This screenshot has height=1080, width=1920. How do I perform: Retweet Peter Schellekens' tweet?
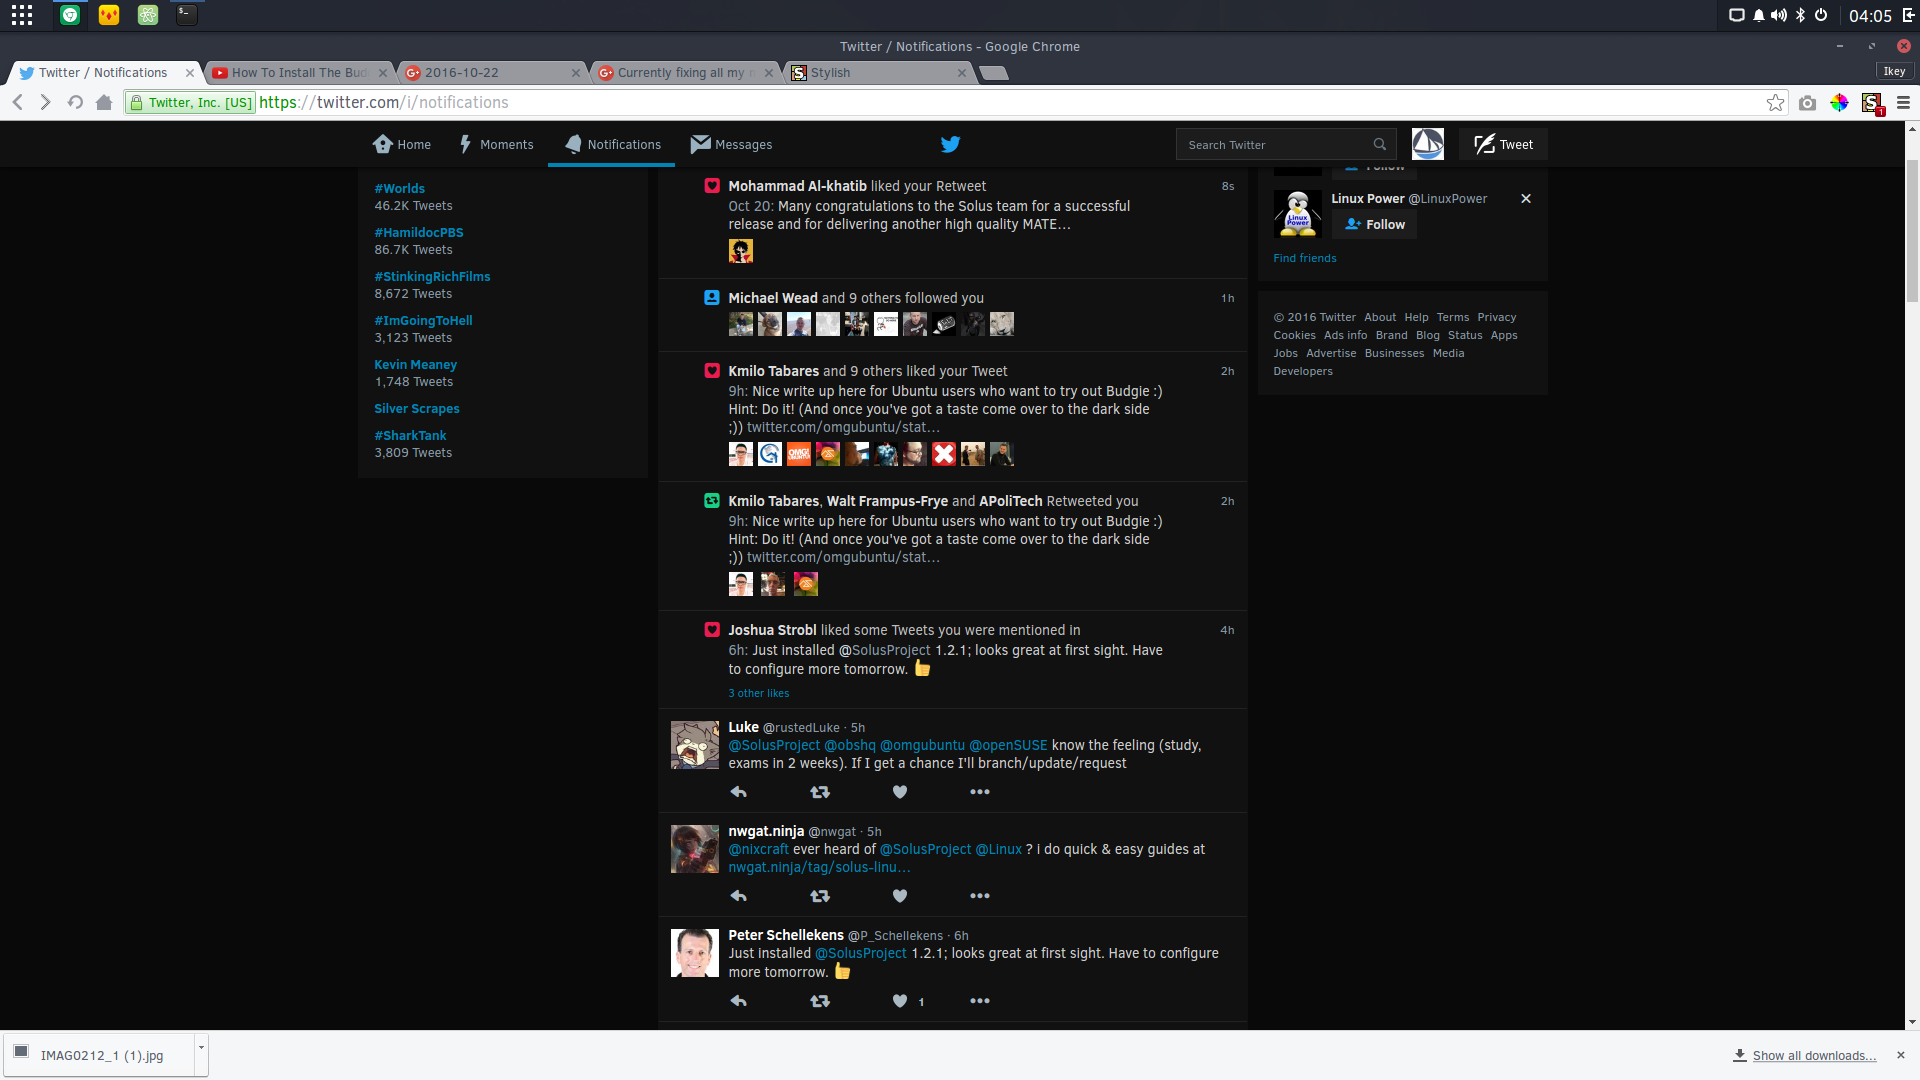coord(820,1001)
